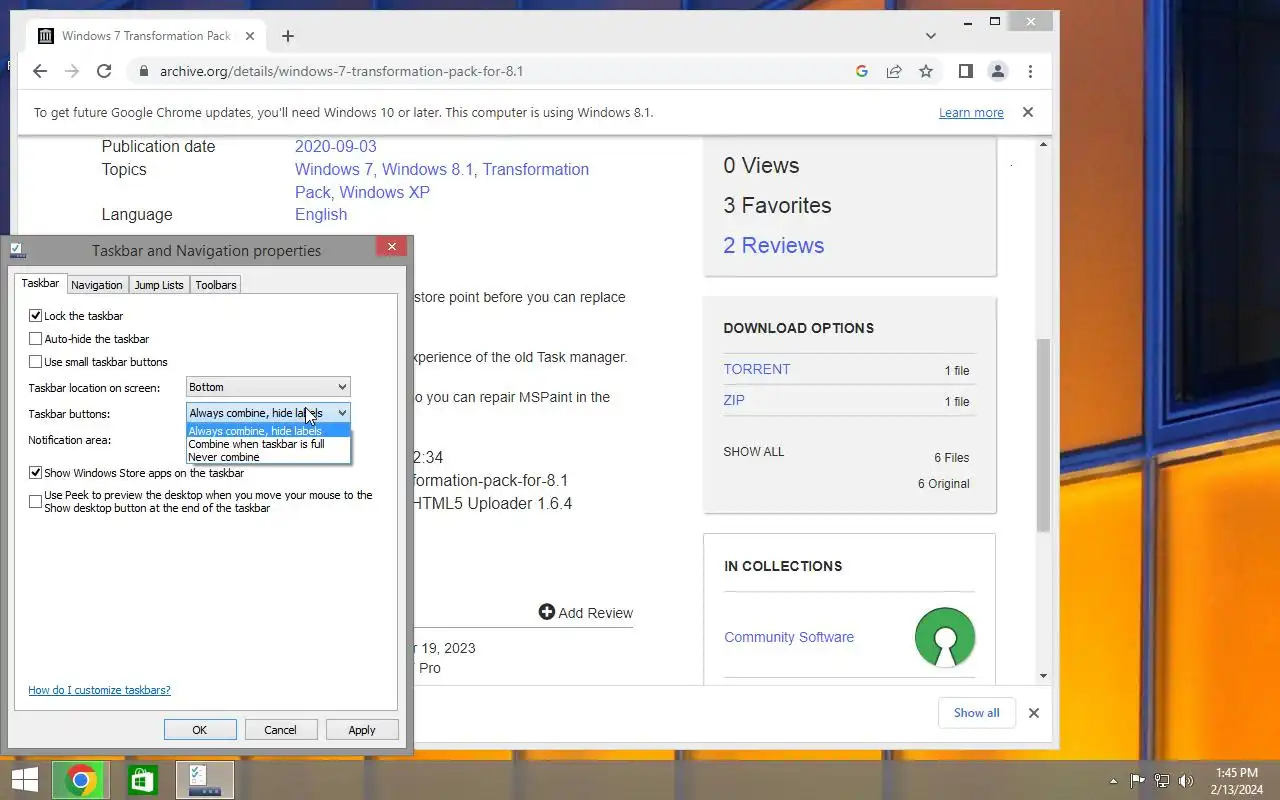This screenshot has width=1280, height=800.
Task: Enable Use Peek to preview desktop
Action: [36, 501]
